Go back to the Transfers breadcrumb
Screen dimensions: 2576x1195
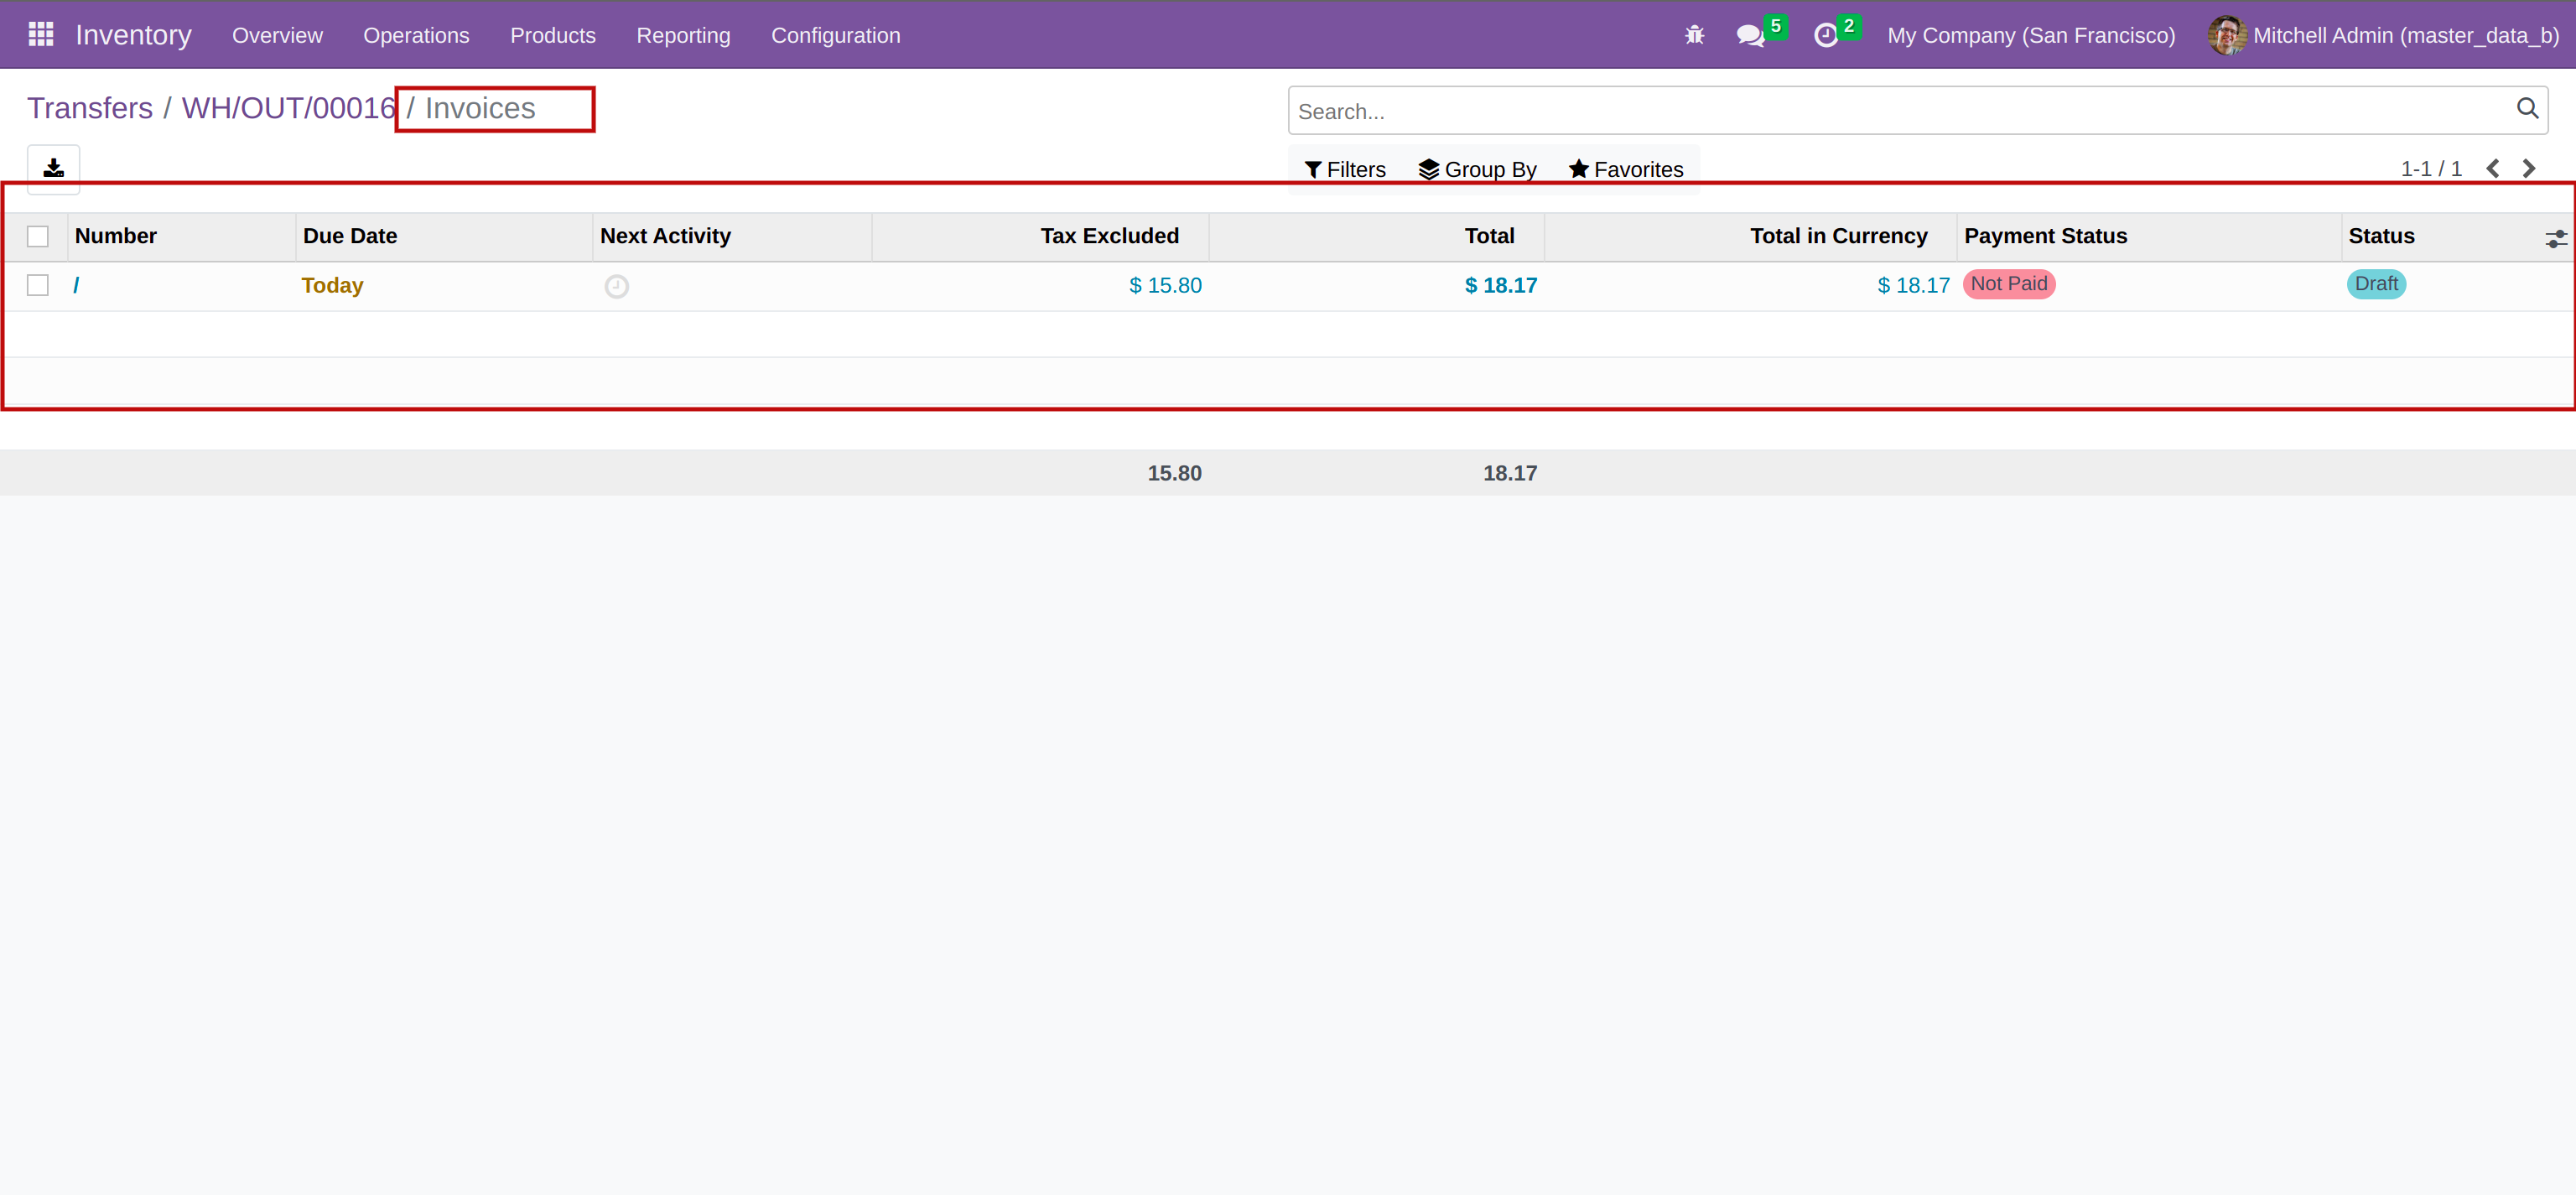tap(90, 108)
